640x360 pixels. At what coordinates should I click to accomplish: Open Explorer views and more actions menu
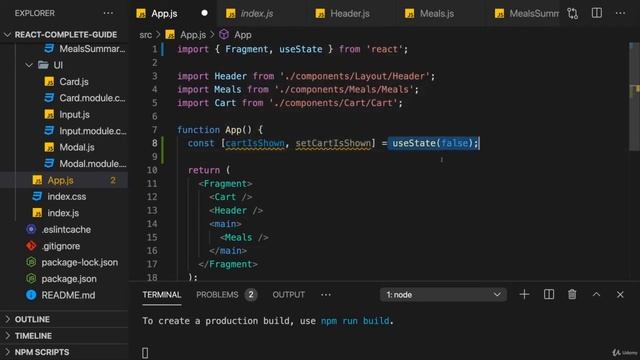108,13
